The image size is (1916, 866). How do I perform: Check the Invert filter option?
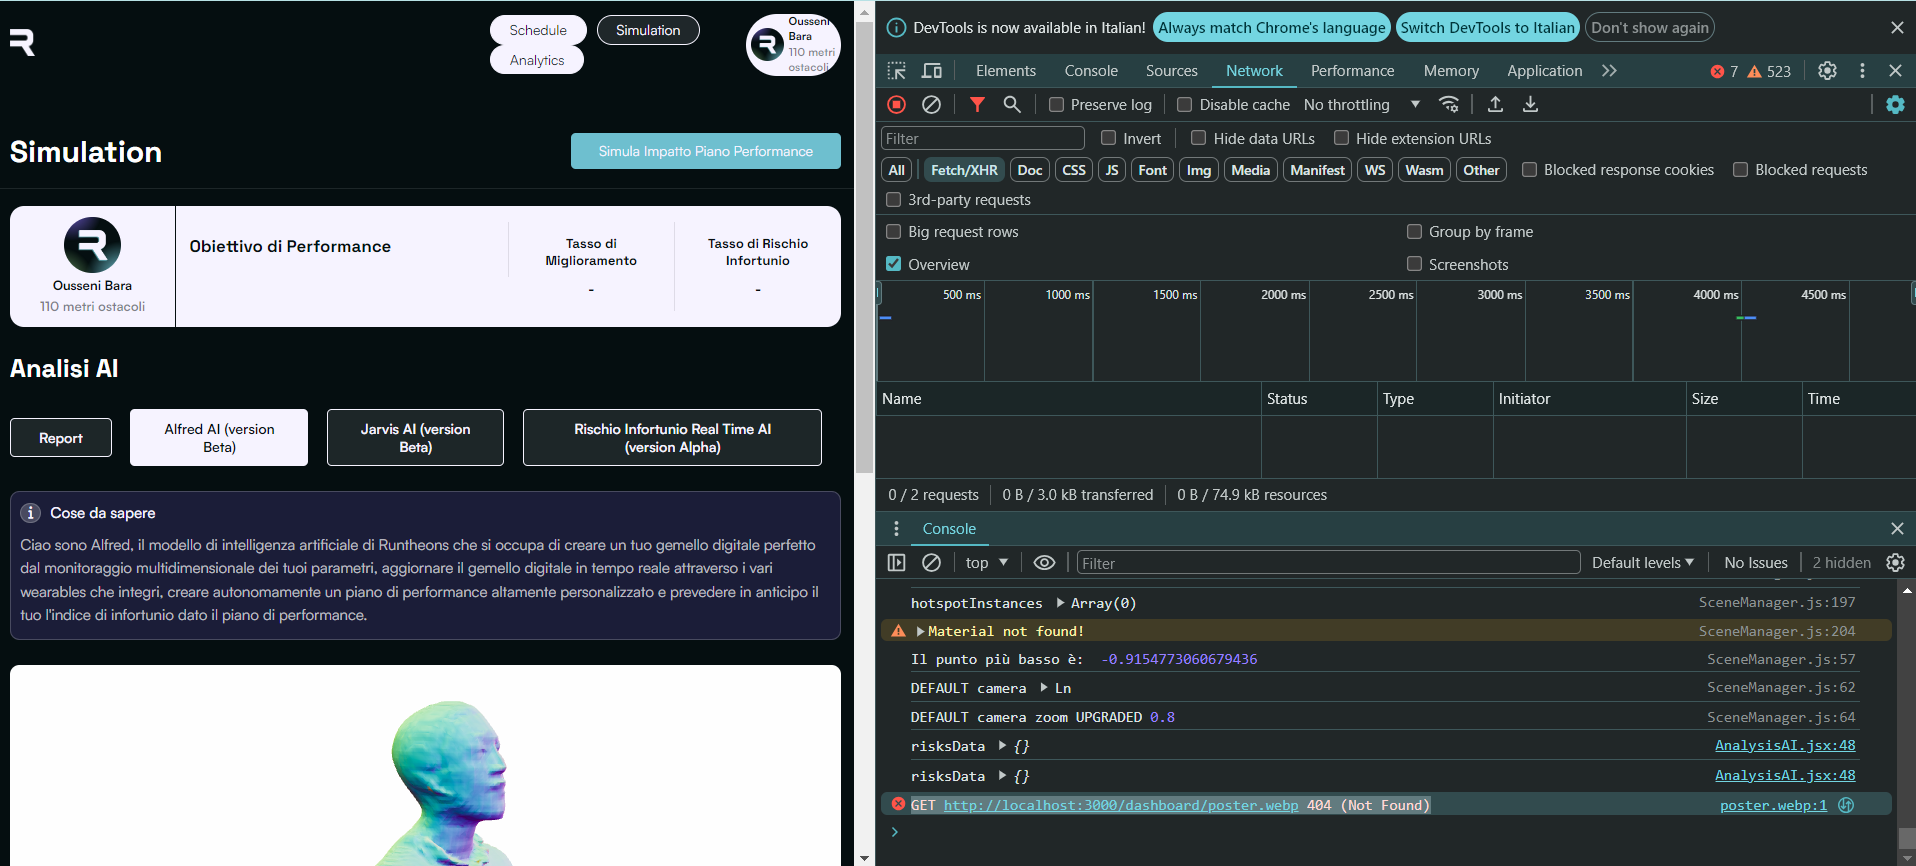(x=1108, y=138)
